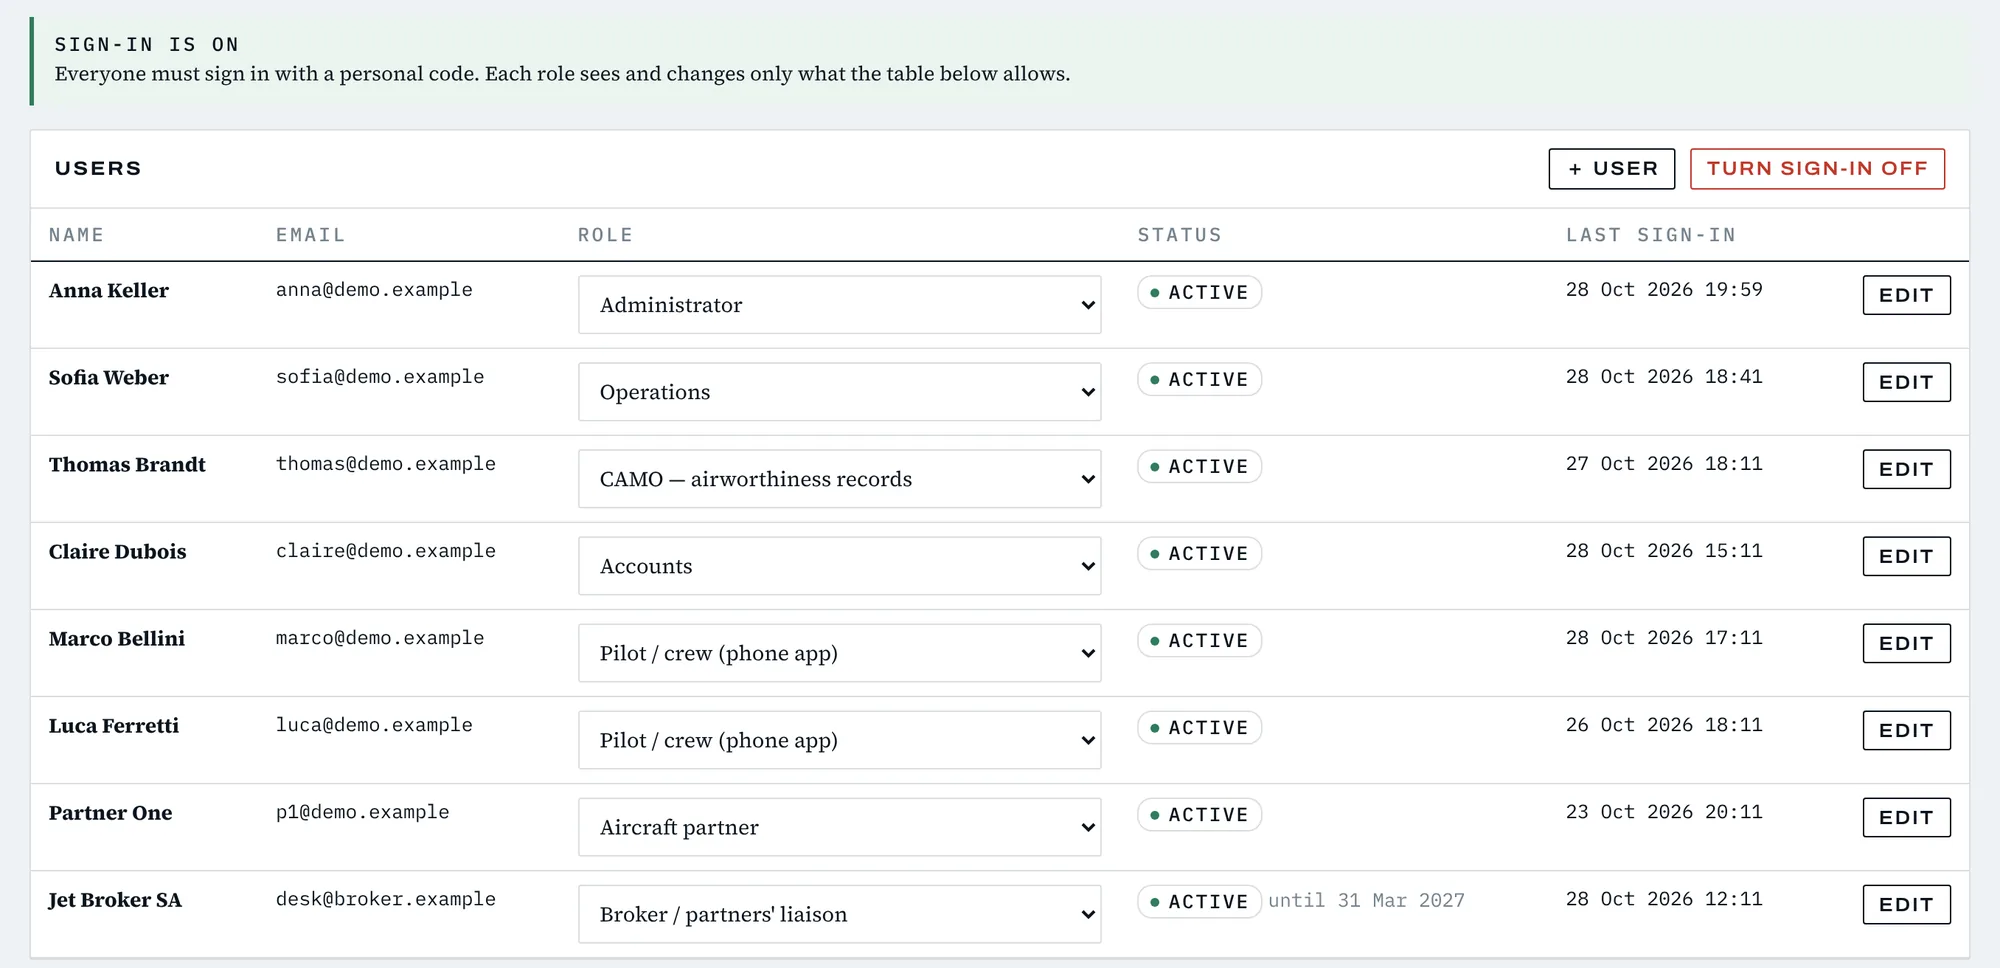Select email marco@demo.example
The height and width of the screenshot is (968, 2000).
[380, 638]
